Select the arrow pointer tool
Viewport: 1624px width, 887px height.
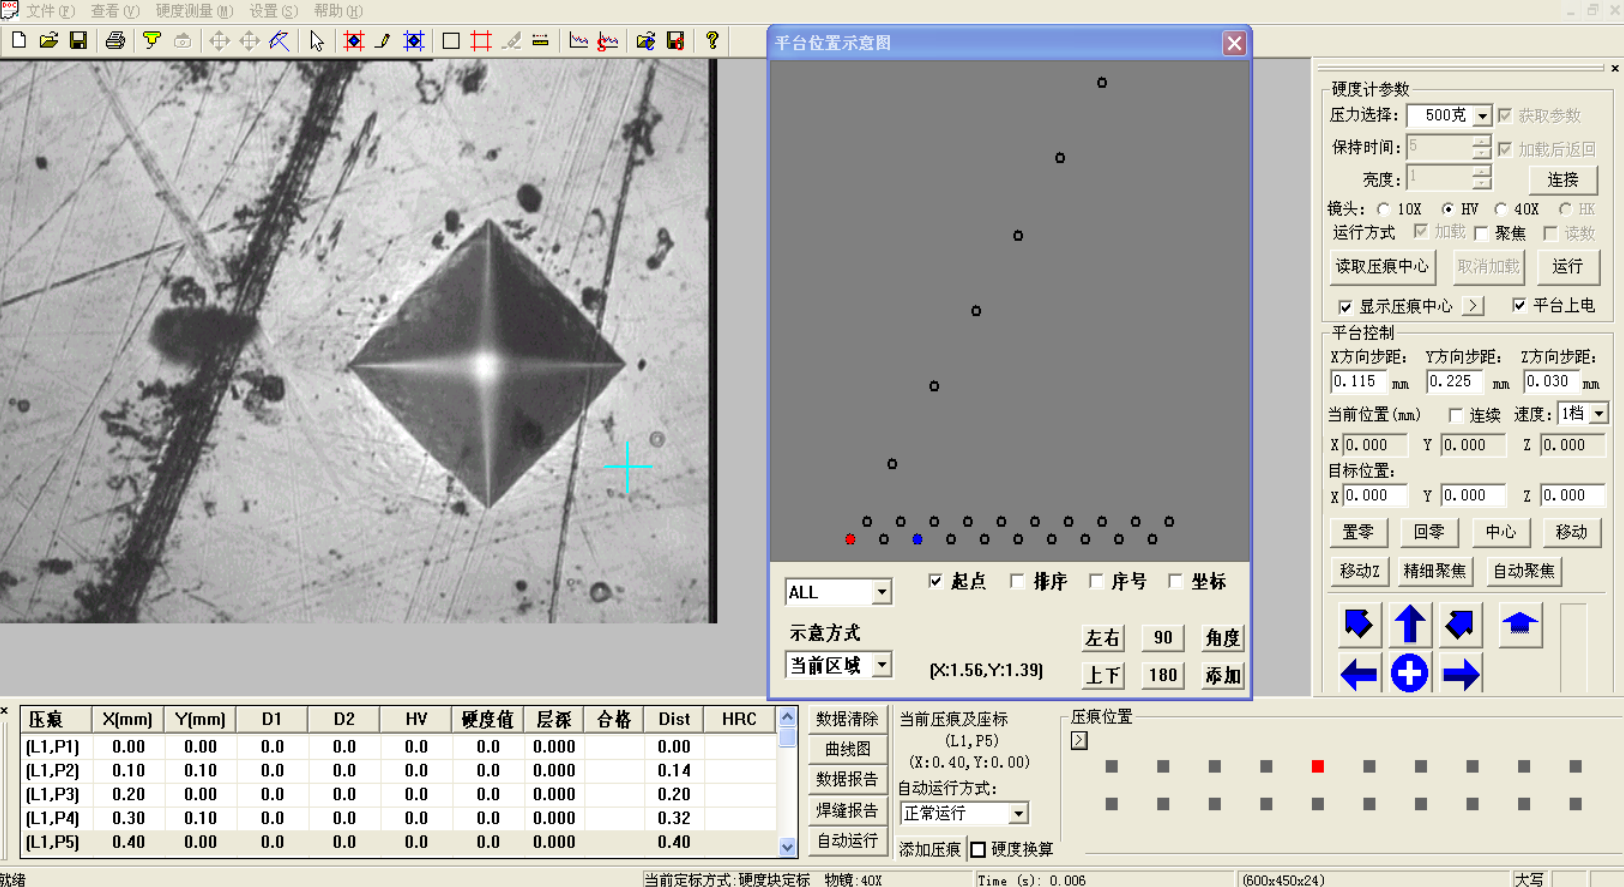(x=317, y=41)
